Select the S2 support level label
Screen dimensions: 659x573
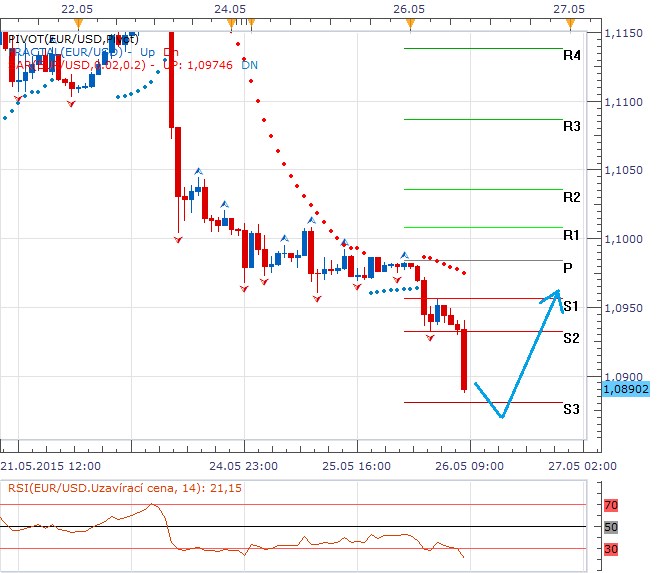(x=571, y=338)
